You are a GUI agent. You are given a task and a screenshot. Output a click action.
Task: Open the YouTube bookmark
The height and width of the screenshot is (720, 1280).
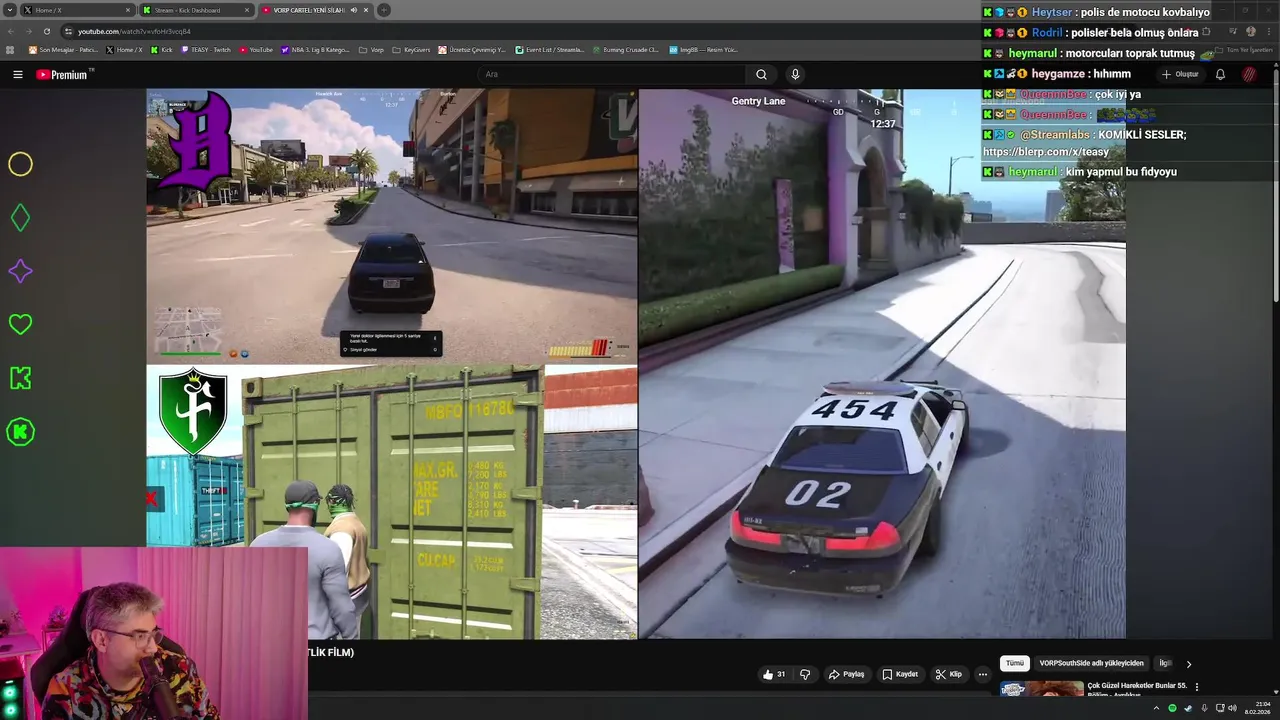point(256,50)
